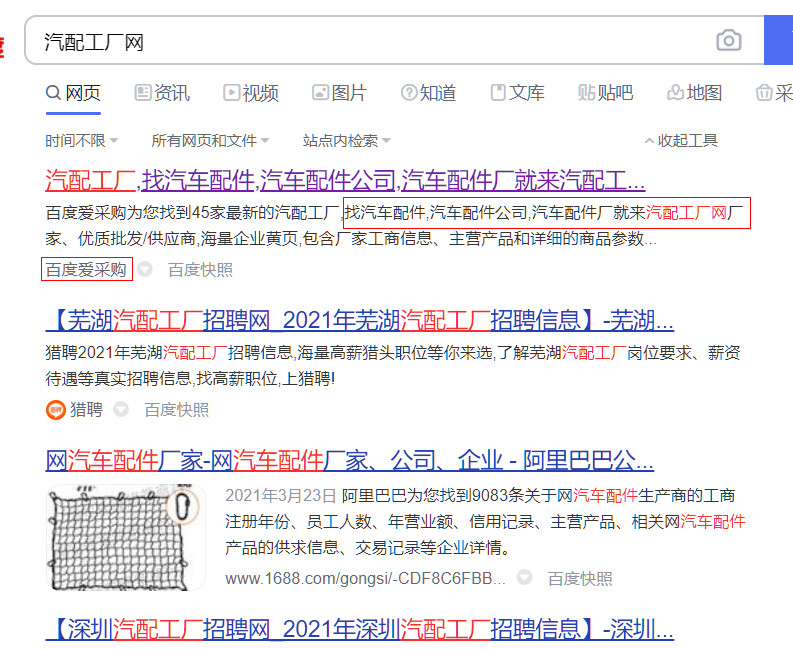This screenshot has width=793, height=649.
Task: Open the 资讯 news tab
Action: (161, 93)
